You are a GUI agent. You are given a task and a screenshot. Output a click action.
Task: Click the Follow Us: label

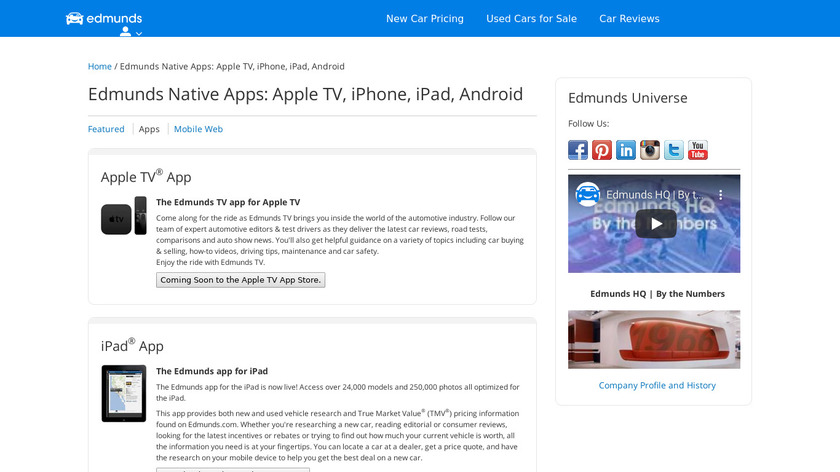tap(588, 124)
